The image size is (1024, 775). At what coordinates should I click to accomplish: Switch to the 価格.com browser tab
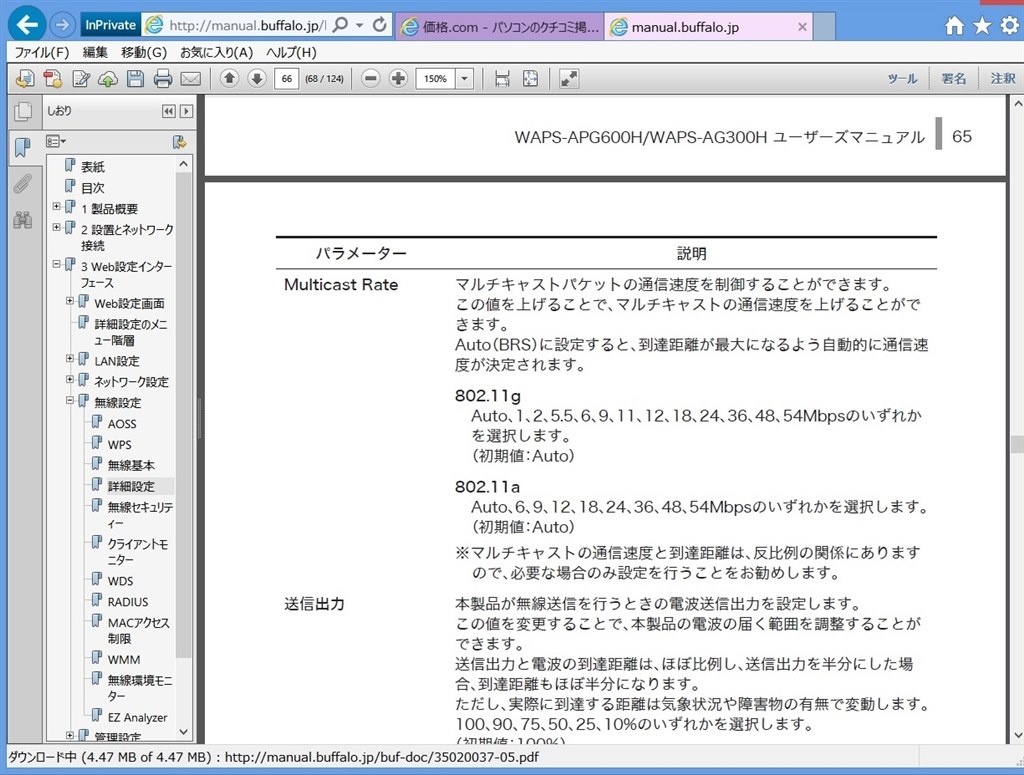point(500,27)
